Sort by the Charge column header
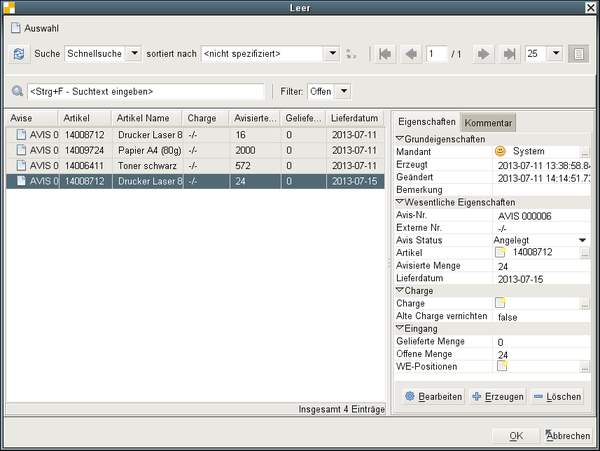The width and height of the screenshot is (600, 451). click(x=205, y=118)
